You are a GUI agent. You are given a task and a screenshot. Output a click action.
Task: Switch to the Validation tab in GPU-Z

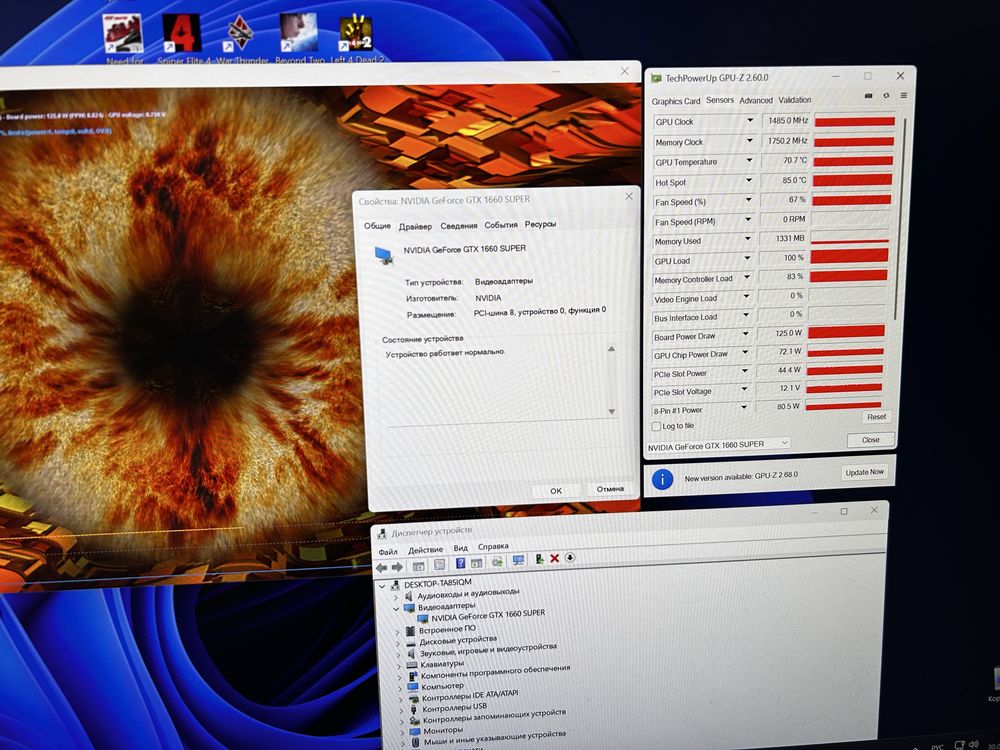pyautogui.click(x=795, y=99)
